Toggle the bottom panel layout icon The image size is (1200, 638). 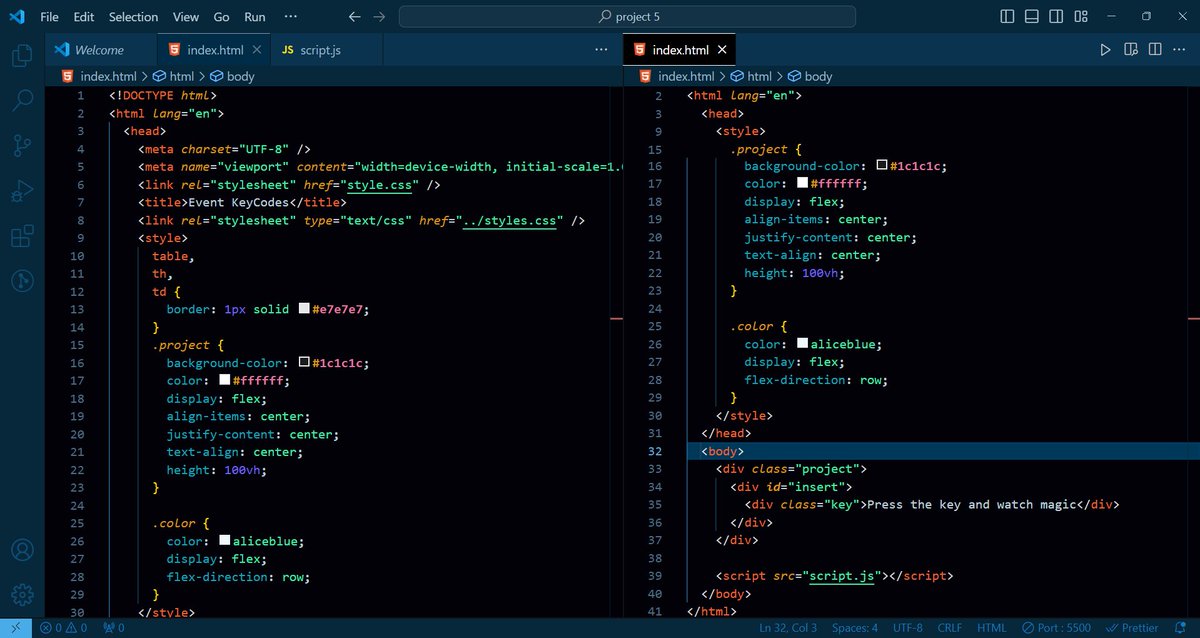click(x=1031, y=17)
